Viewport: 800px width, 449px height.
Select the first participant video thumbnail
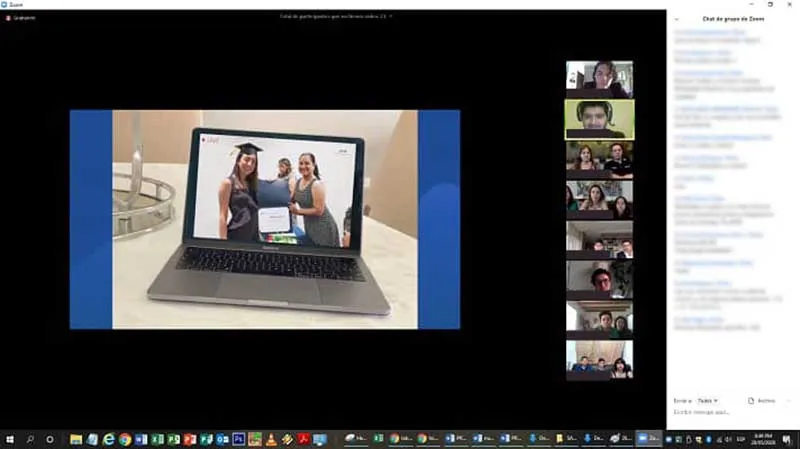pos(599,79)
